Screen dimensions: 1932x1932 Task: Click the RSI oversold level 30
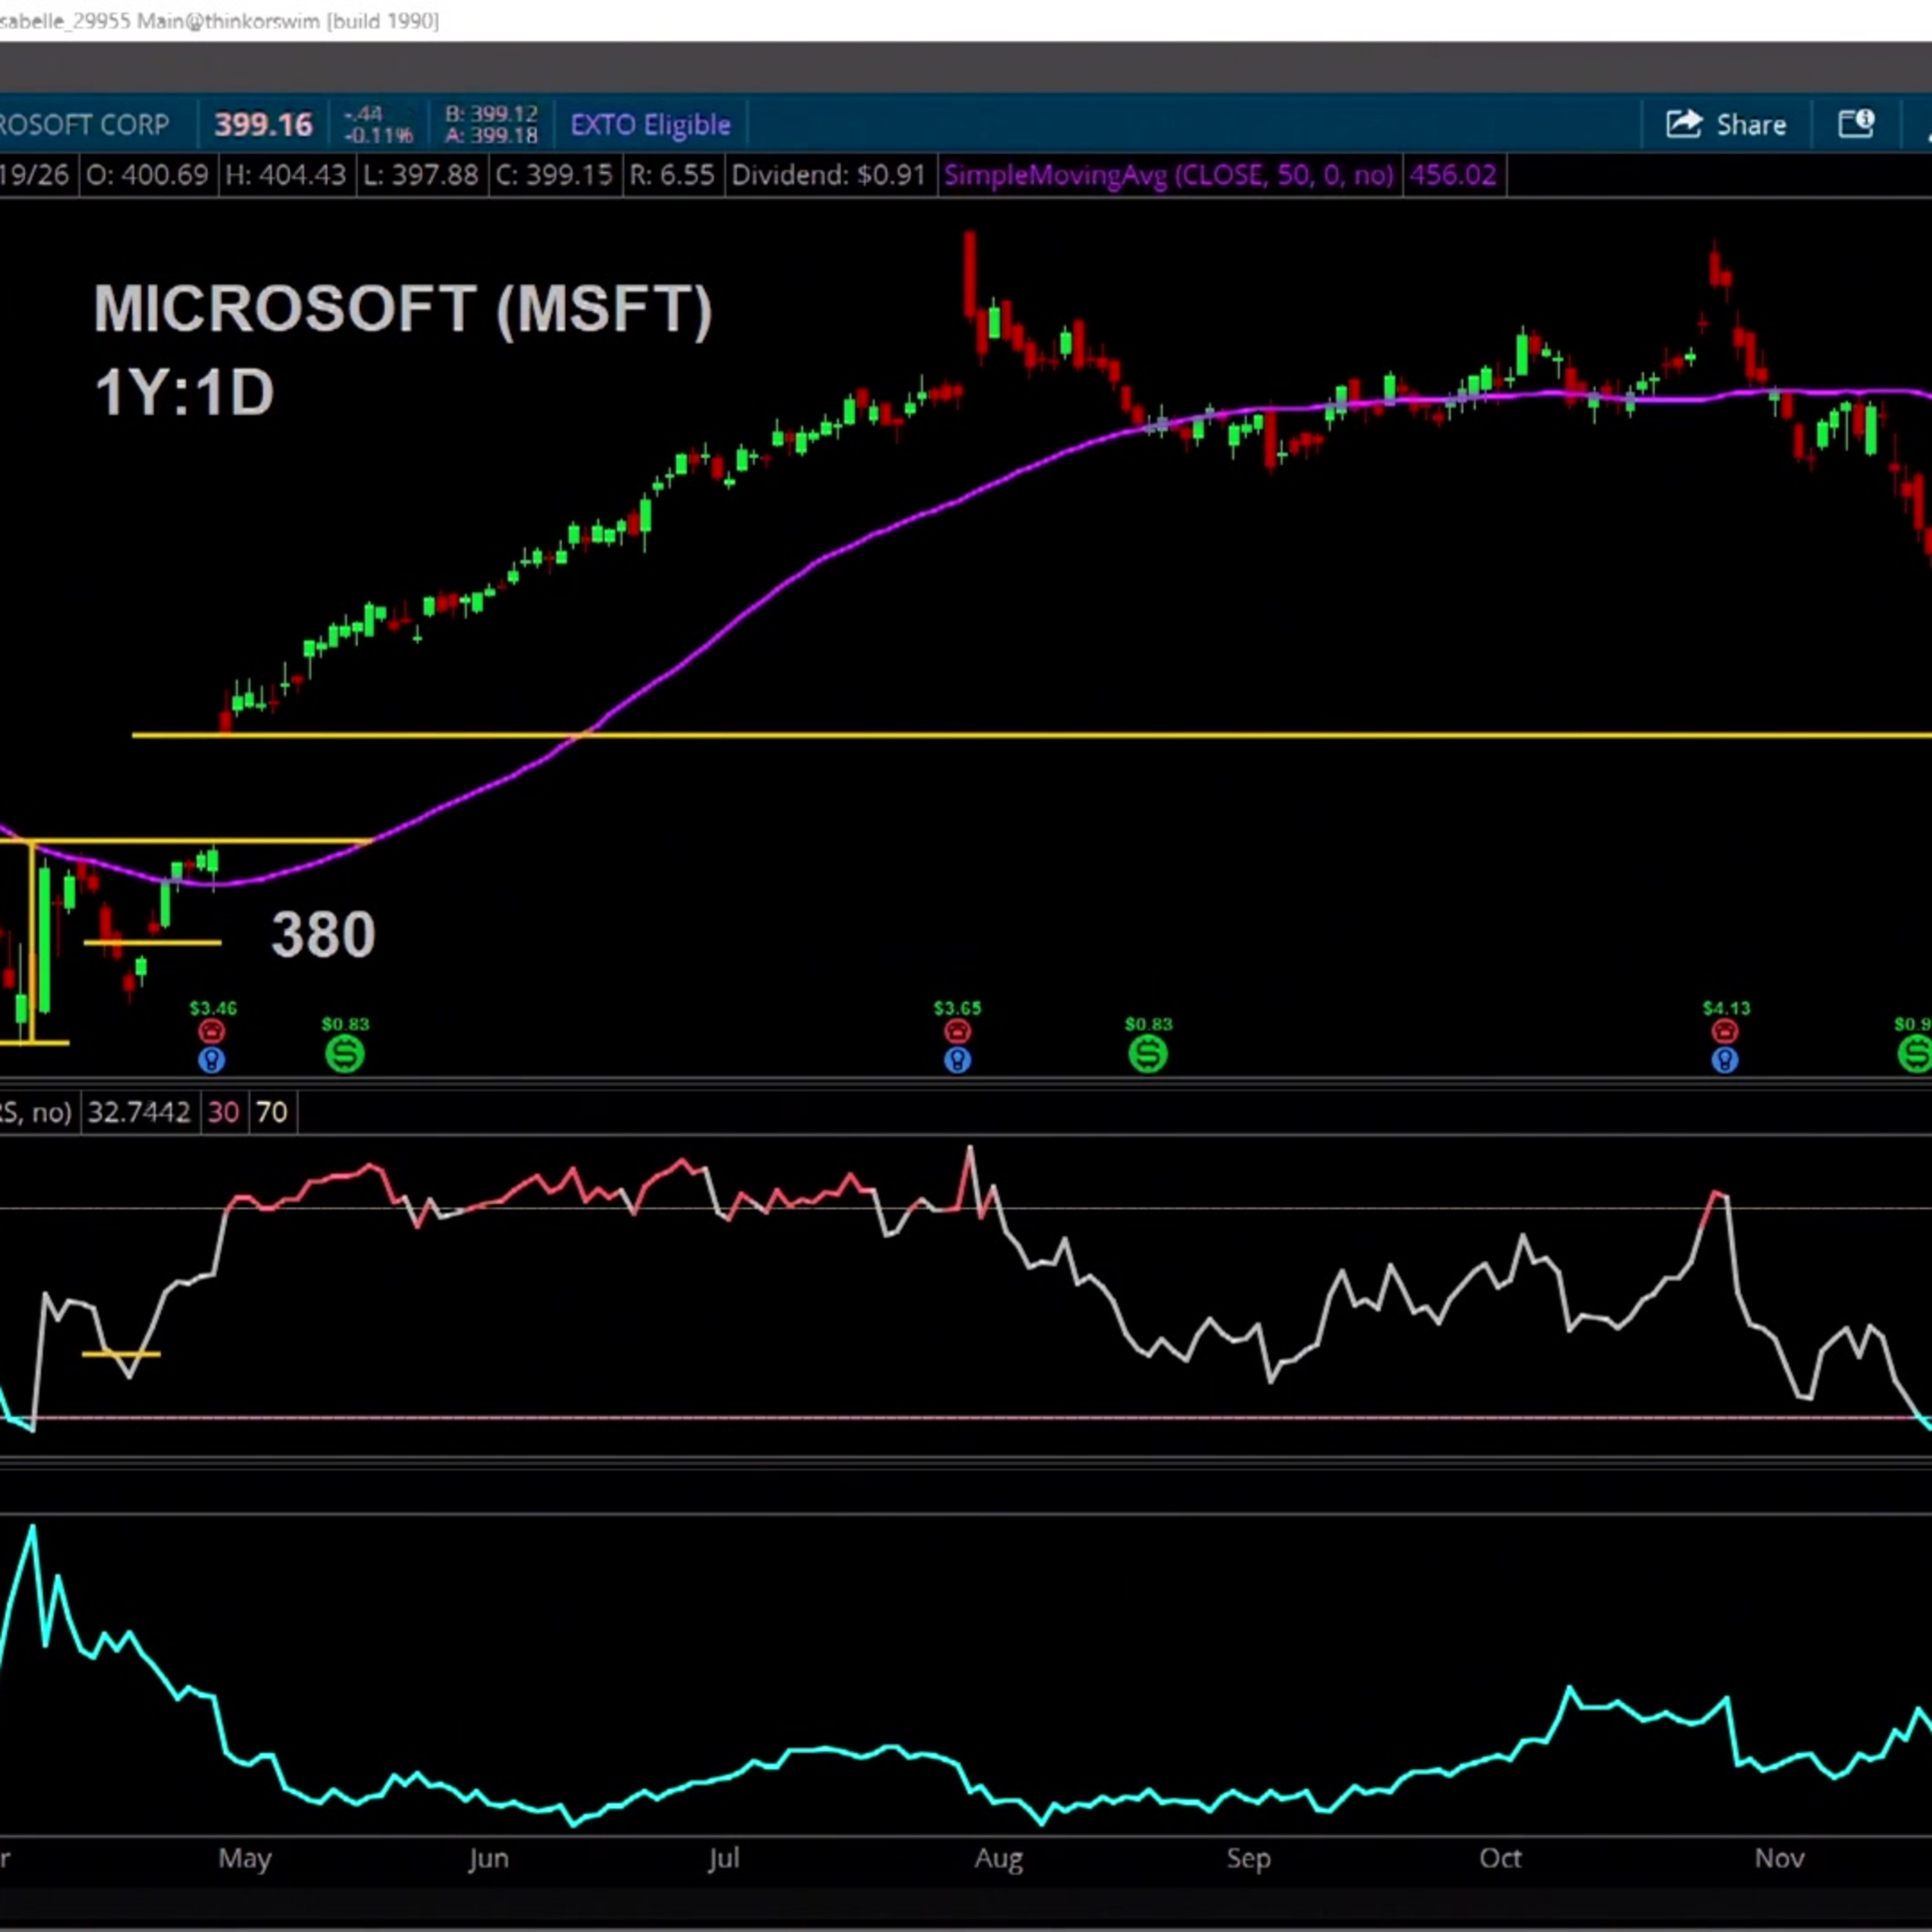[223, 1112]
